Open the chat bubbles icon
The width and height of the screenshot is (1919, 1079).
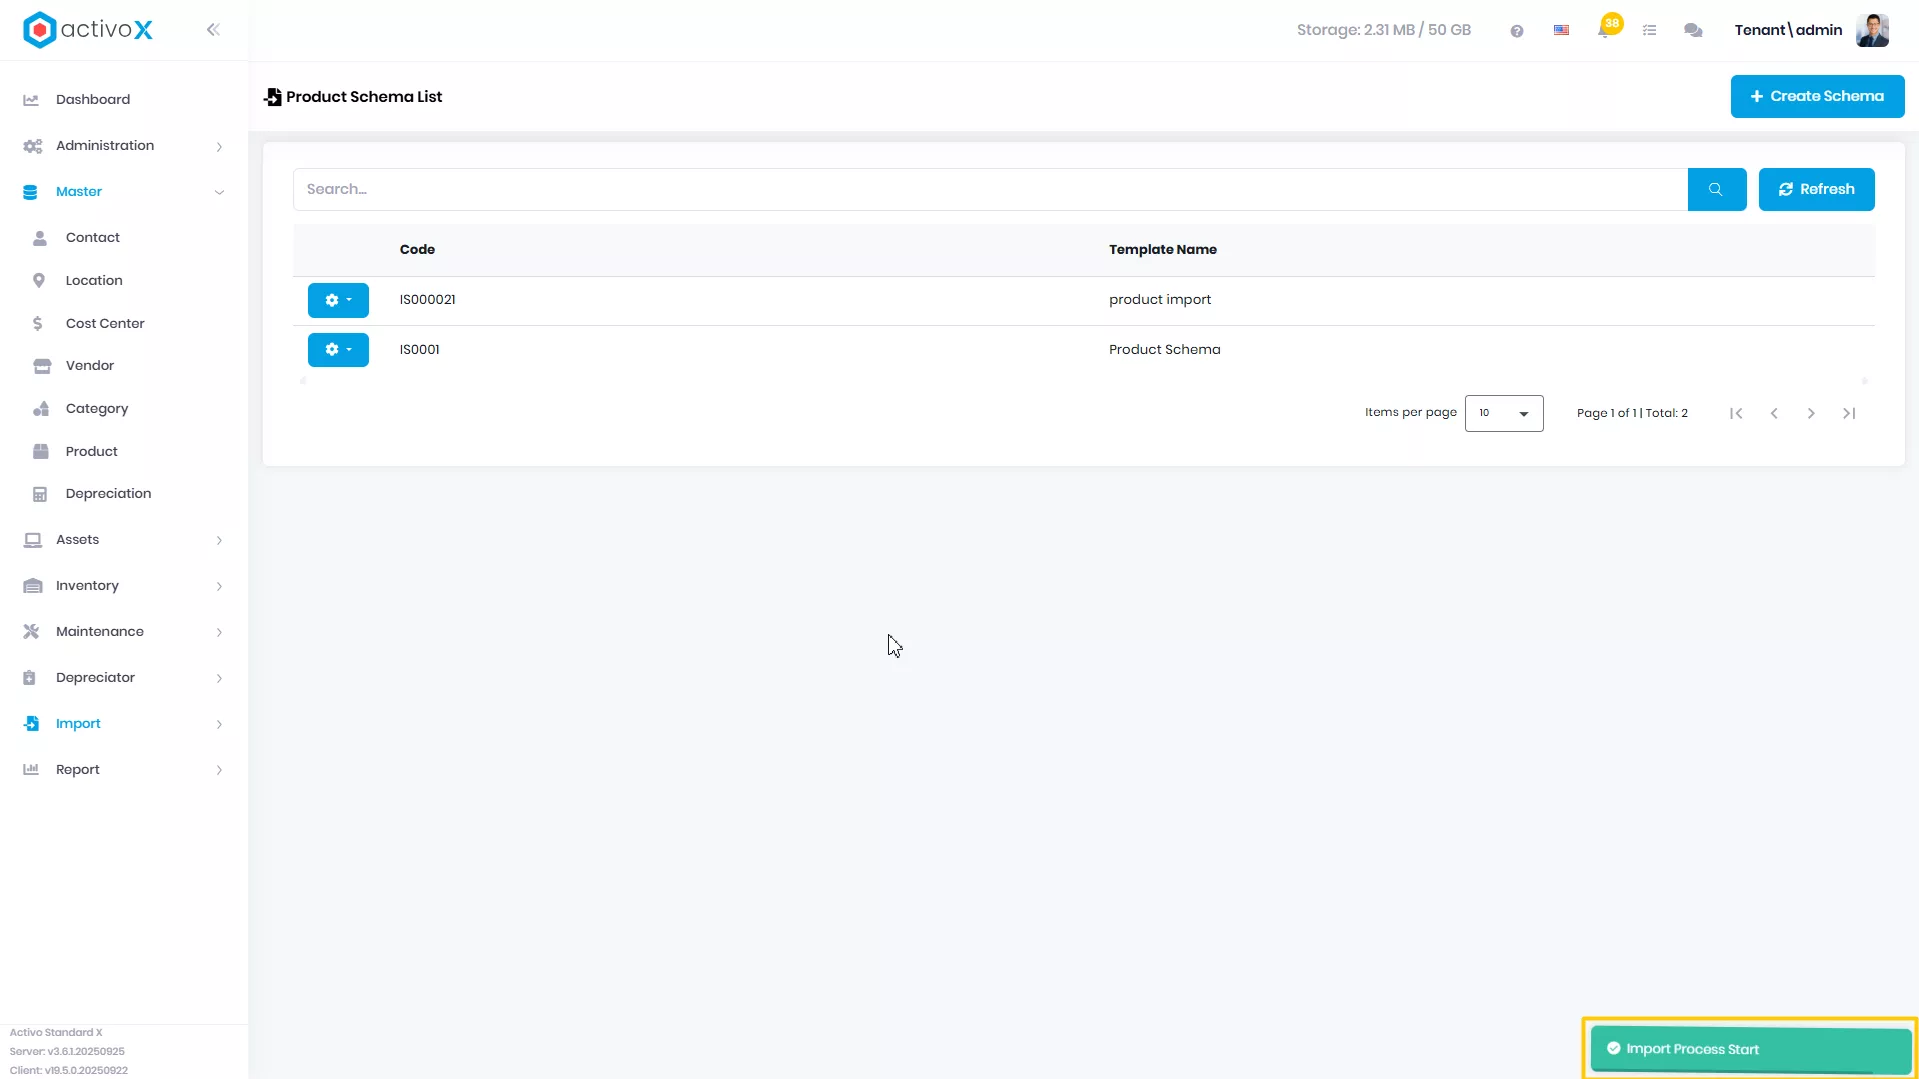[1693, 31]
